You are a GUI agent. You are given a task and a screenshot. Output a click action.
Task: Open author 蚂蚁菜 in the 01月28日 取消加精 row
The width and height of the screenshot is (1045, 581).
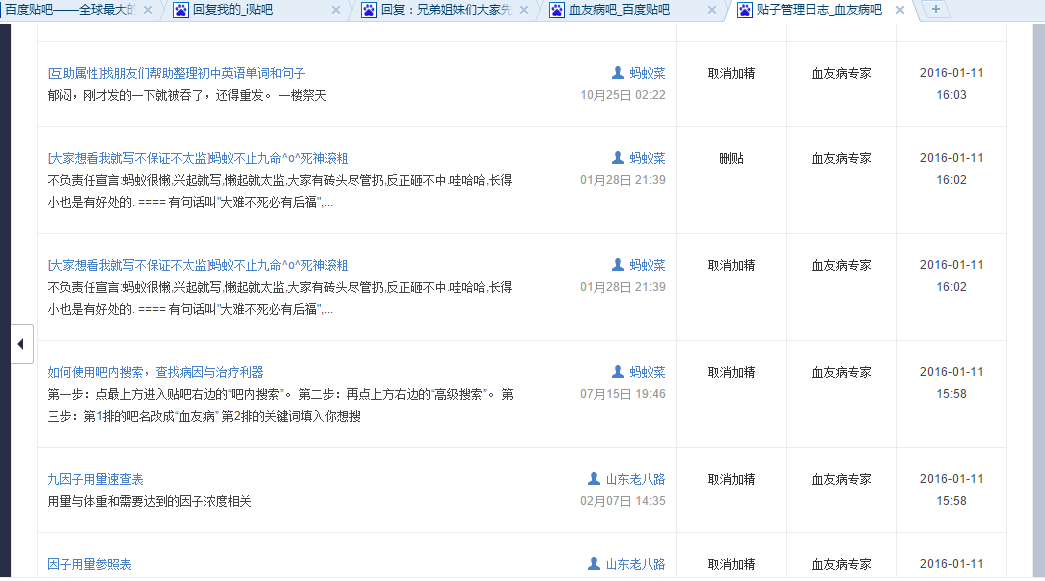[x=647, y=265]
